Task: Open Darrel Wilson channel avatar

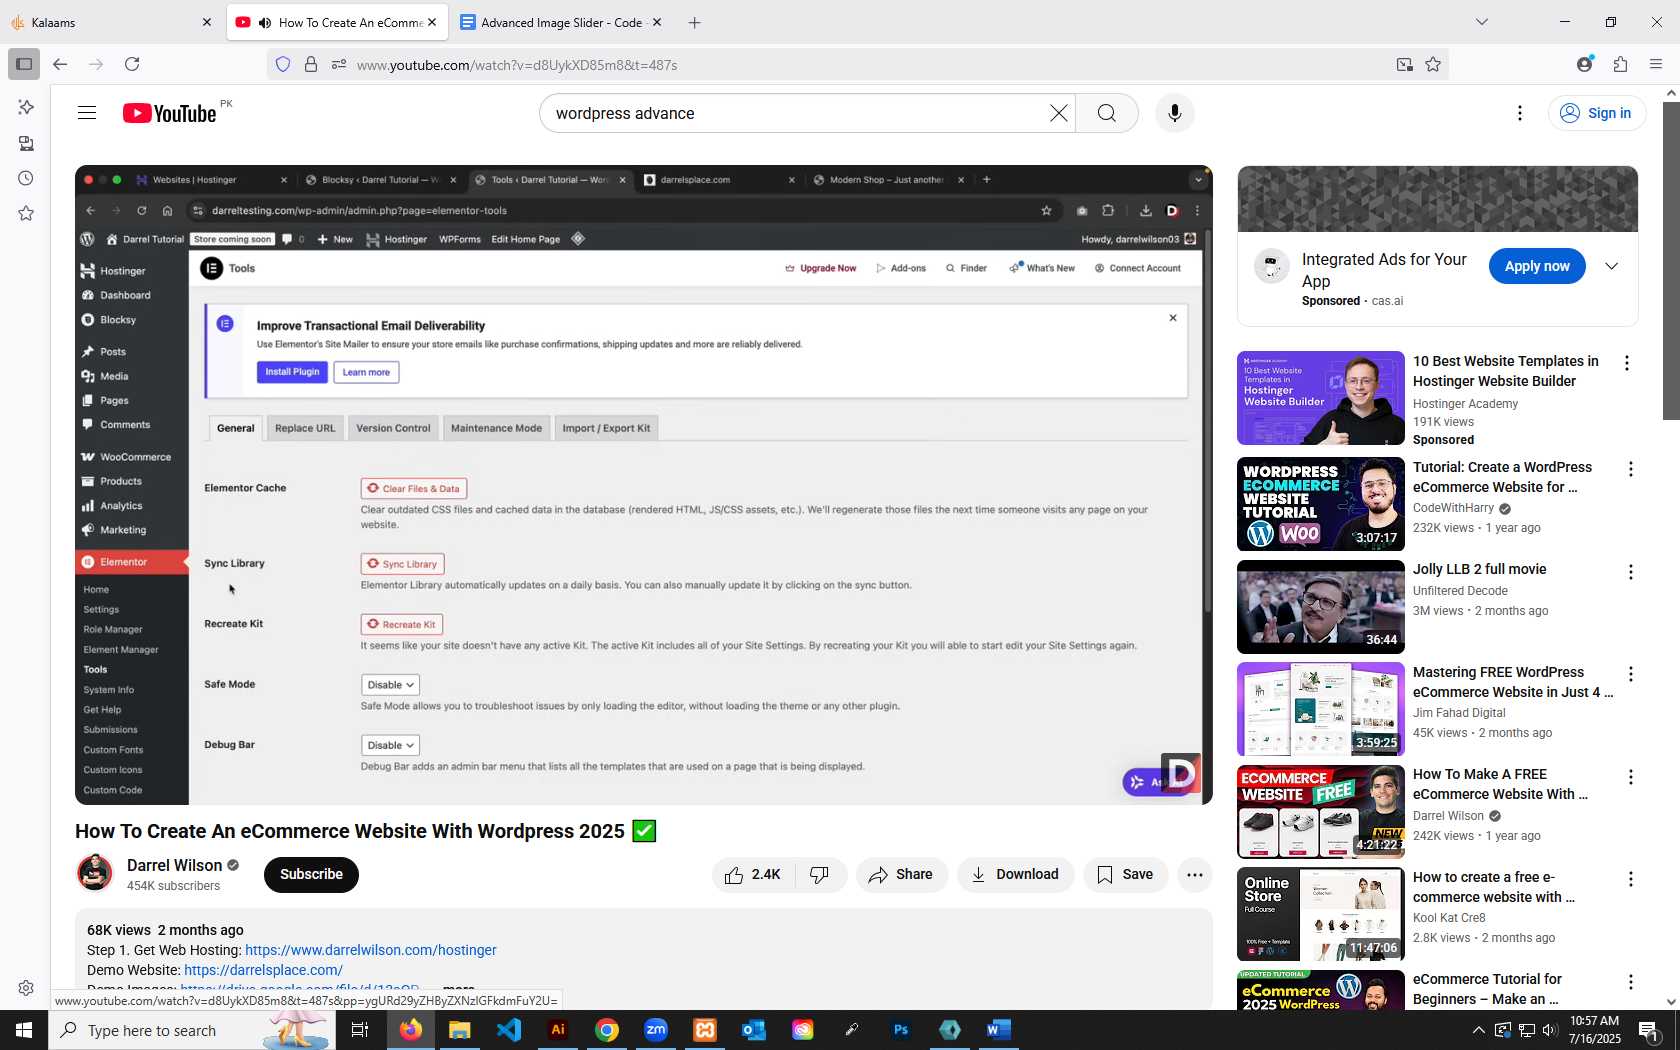Action: (x=95, y=873)
